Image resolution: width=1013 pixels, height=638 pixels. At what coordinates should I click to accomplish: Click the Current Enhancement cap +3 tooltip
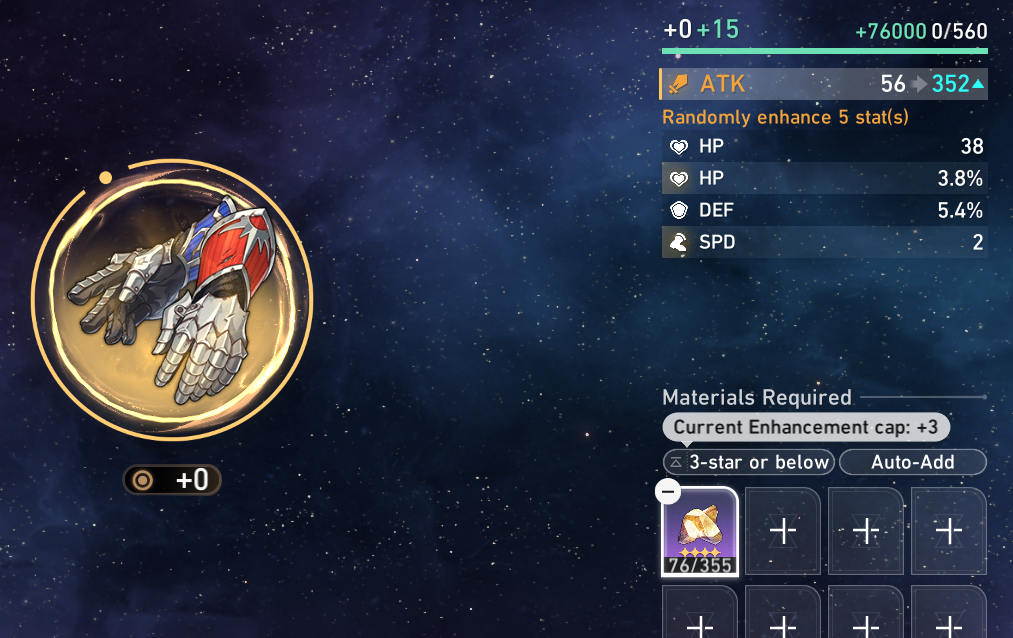806,427
